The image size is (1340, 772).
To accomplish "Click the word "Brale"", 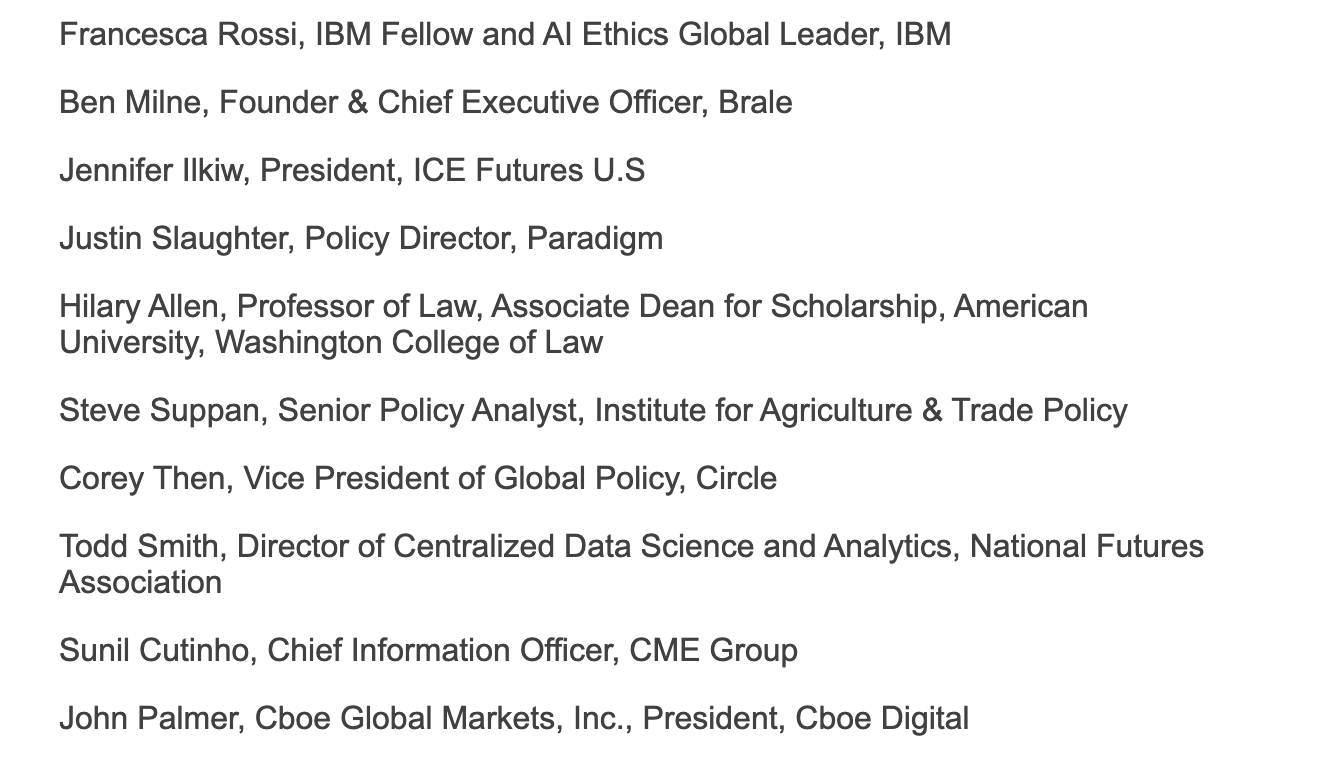I will 755,103.
